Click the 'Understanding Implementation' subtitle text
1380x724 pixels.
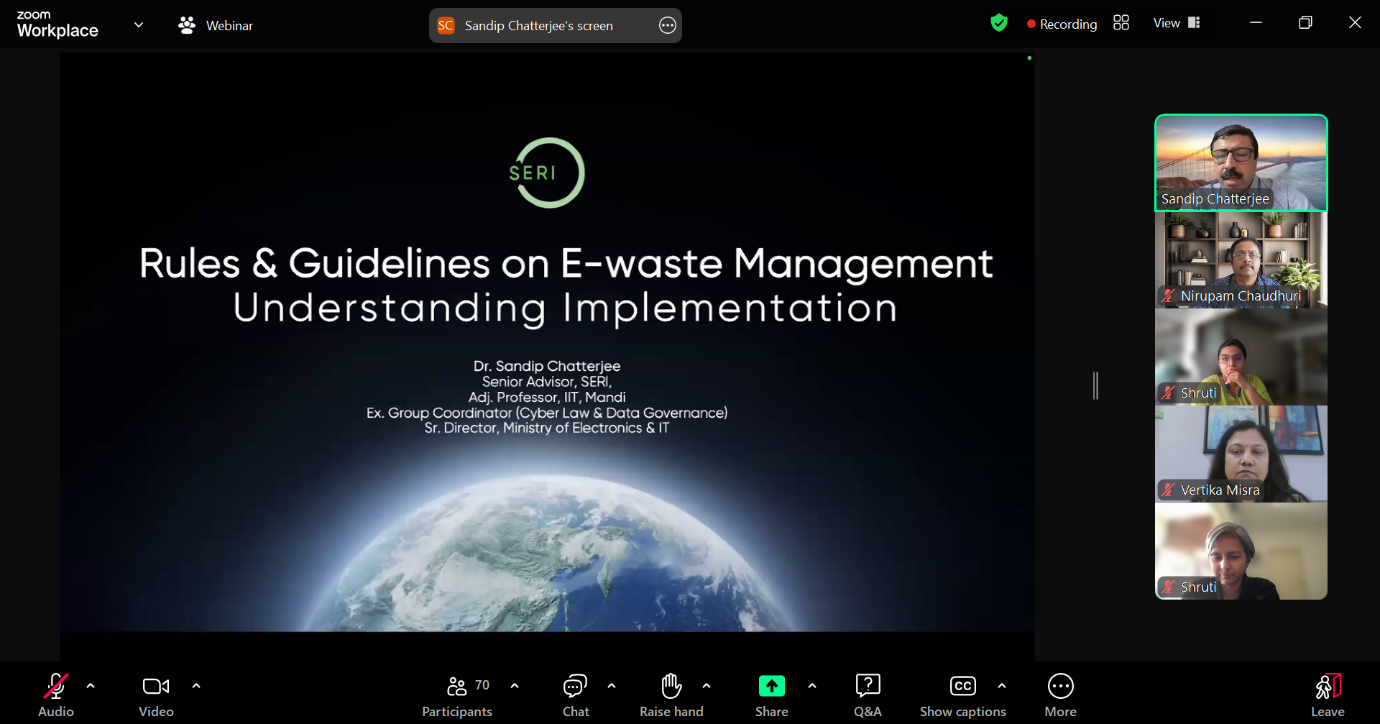(565, 307)
